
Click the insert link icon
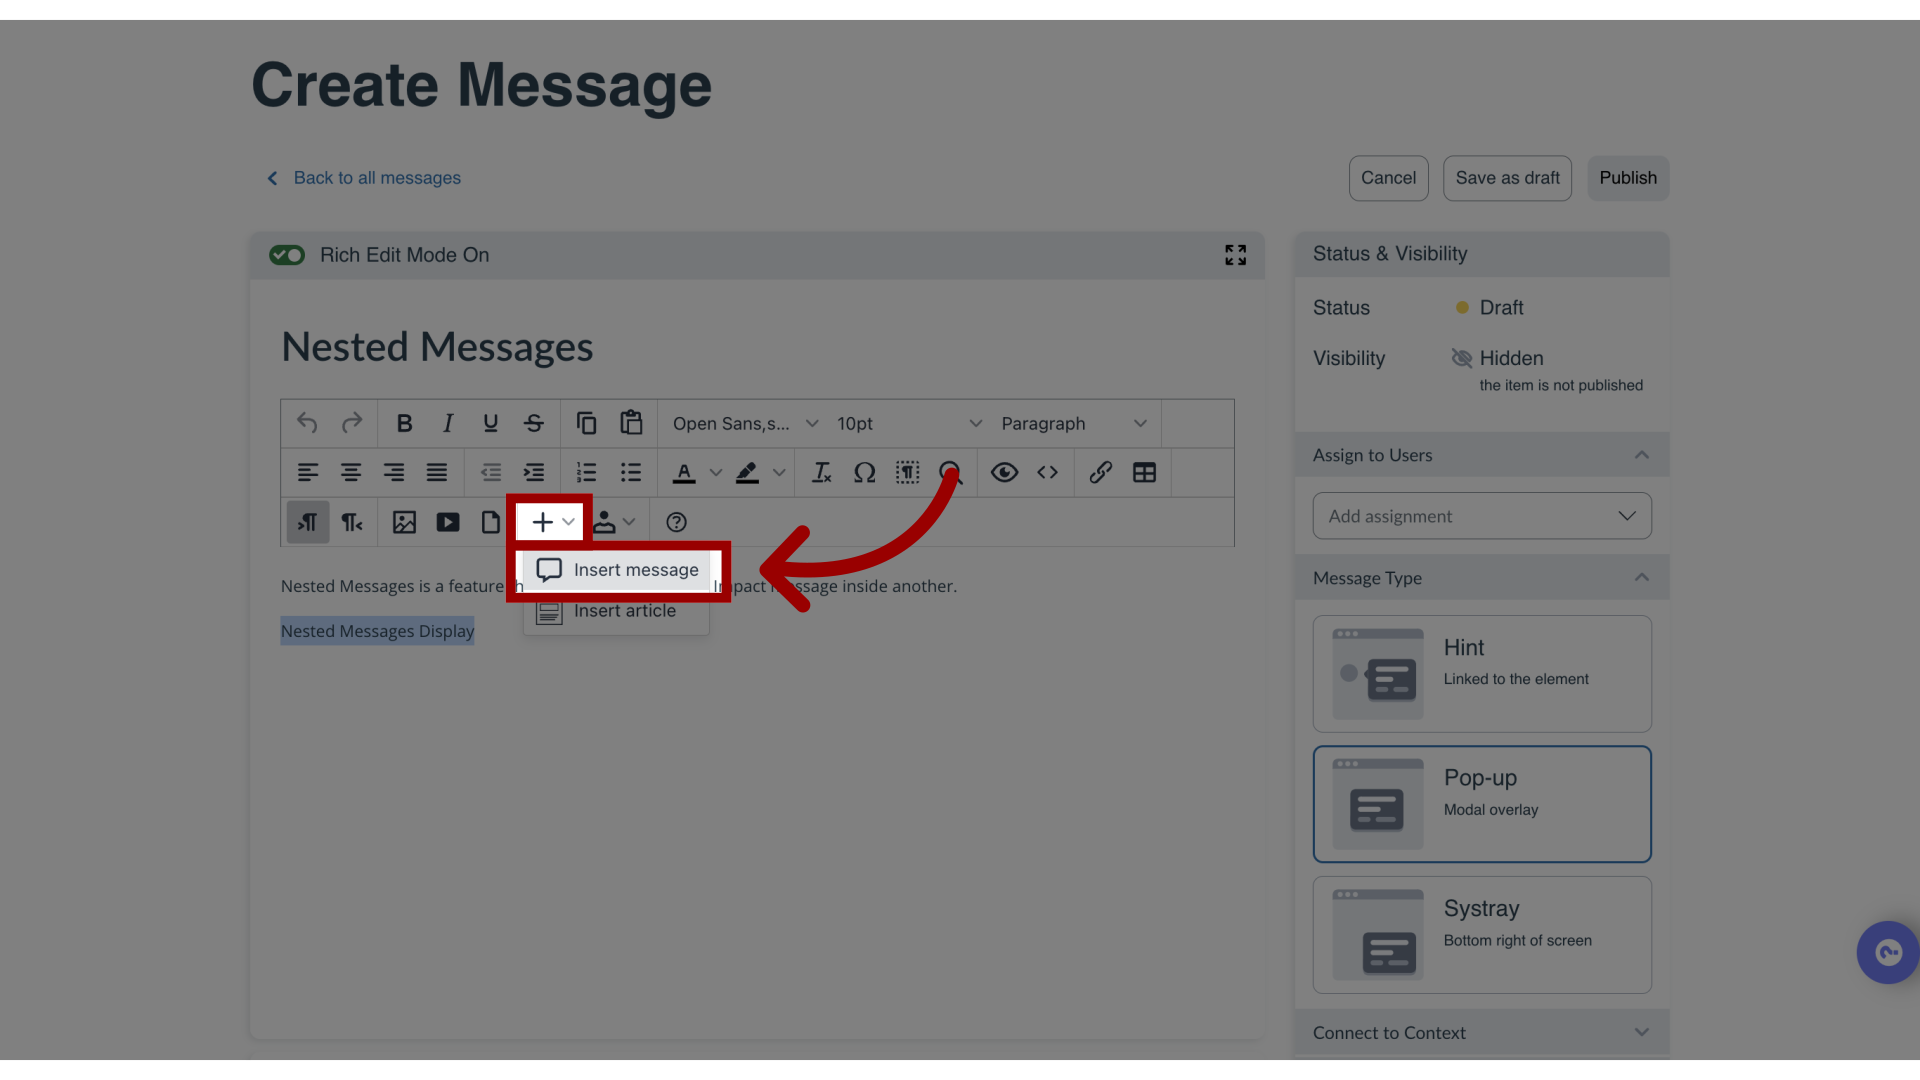pyautogui.click(x=1098, y=472)
